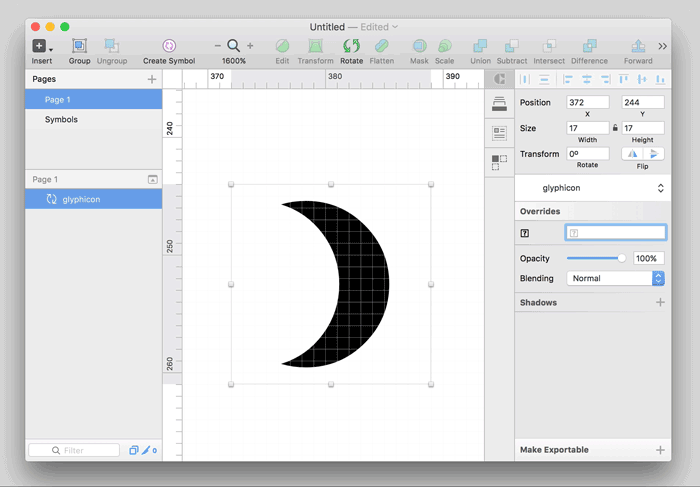Apply Intersect boolean operation
Image resolution: width=700 pixels, height=487 pixels.
tap(549, 46)
